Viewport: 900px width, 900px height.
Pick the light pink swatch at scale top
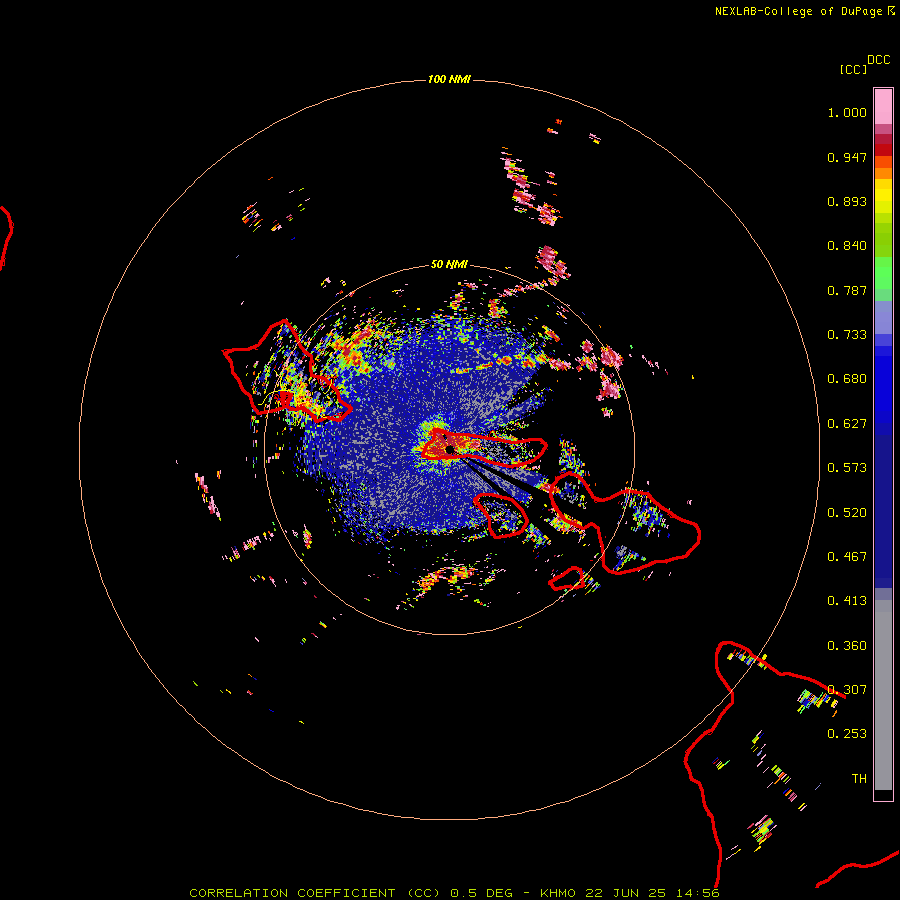(x=883, y=106)
